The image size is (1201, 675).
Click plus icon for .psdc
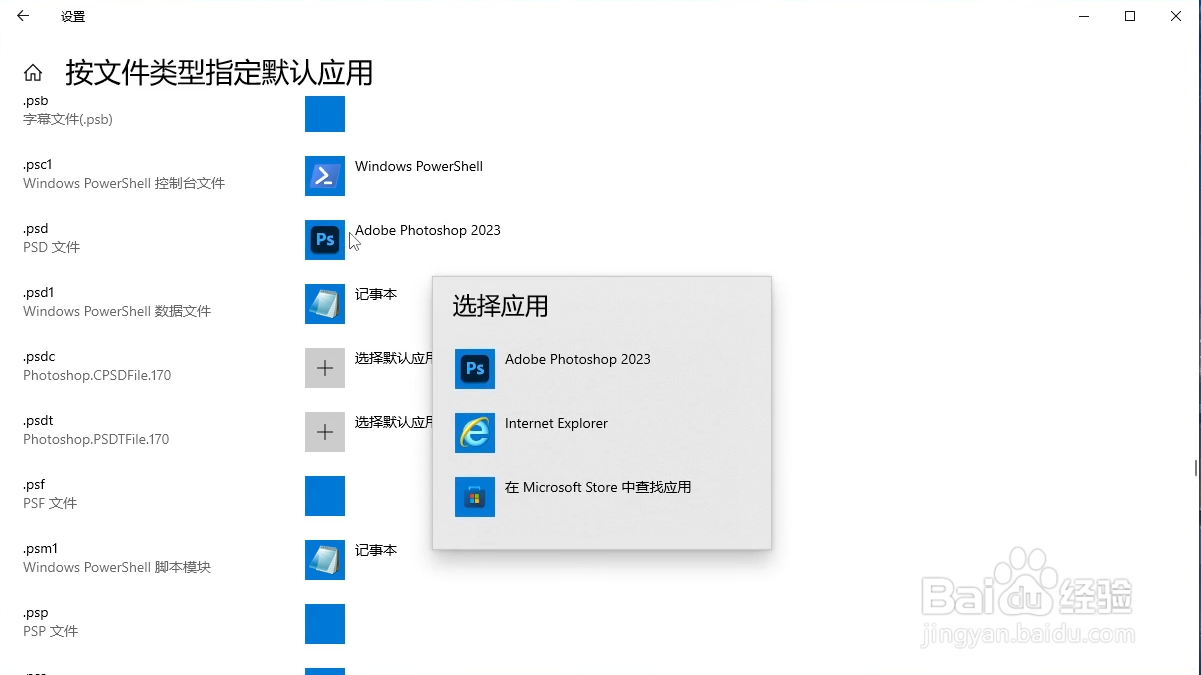[325, 368]
